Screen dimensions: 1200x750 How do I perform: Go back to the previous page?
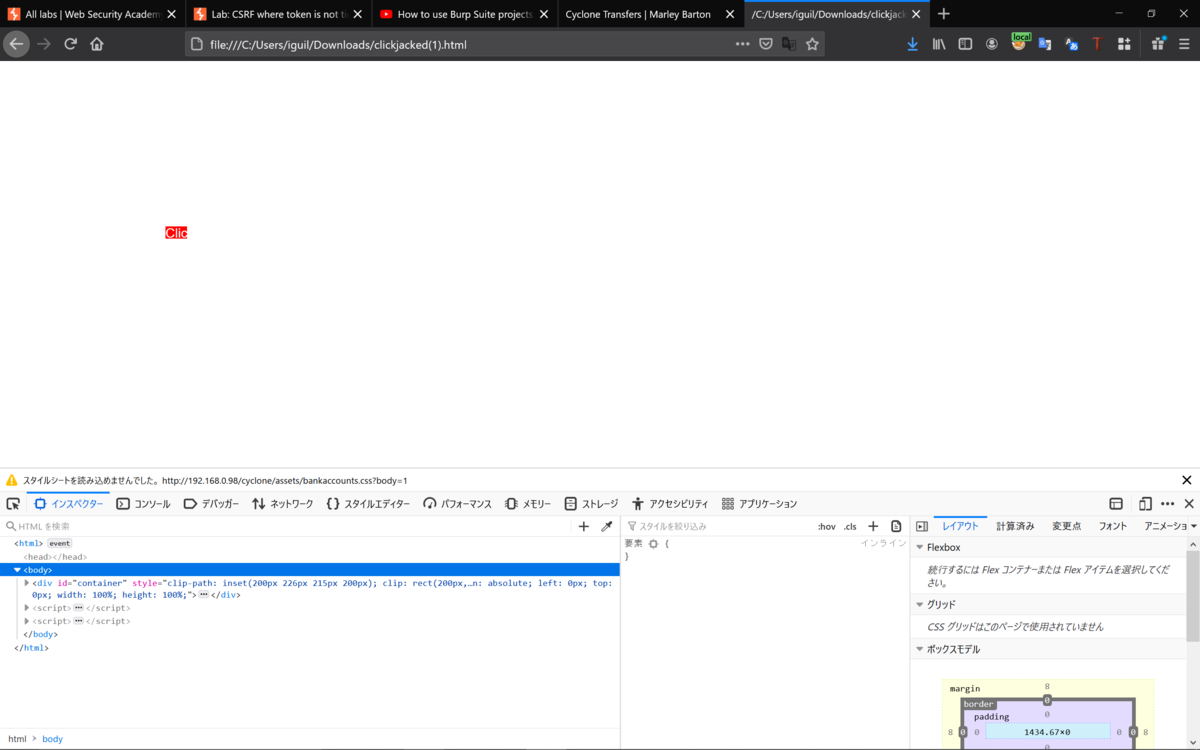pos(16,44)
